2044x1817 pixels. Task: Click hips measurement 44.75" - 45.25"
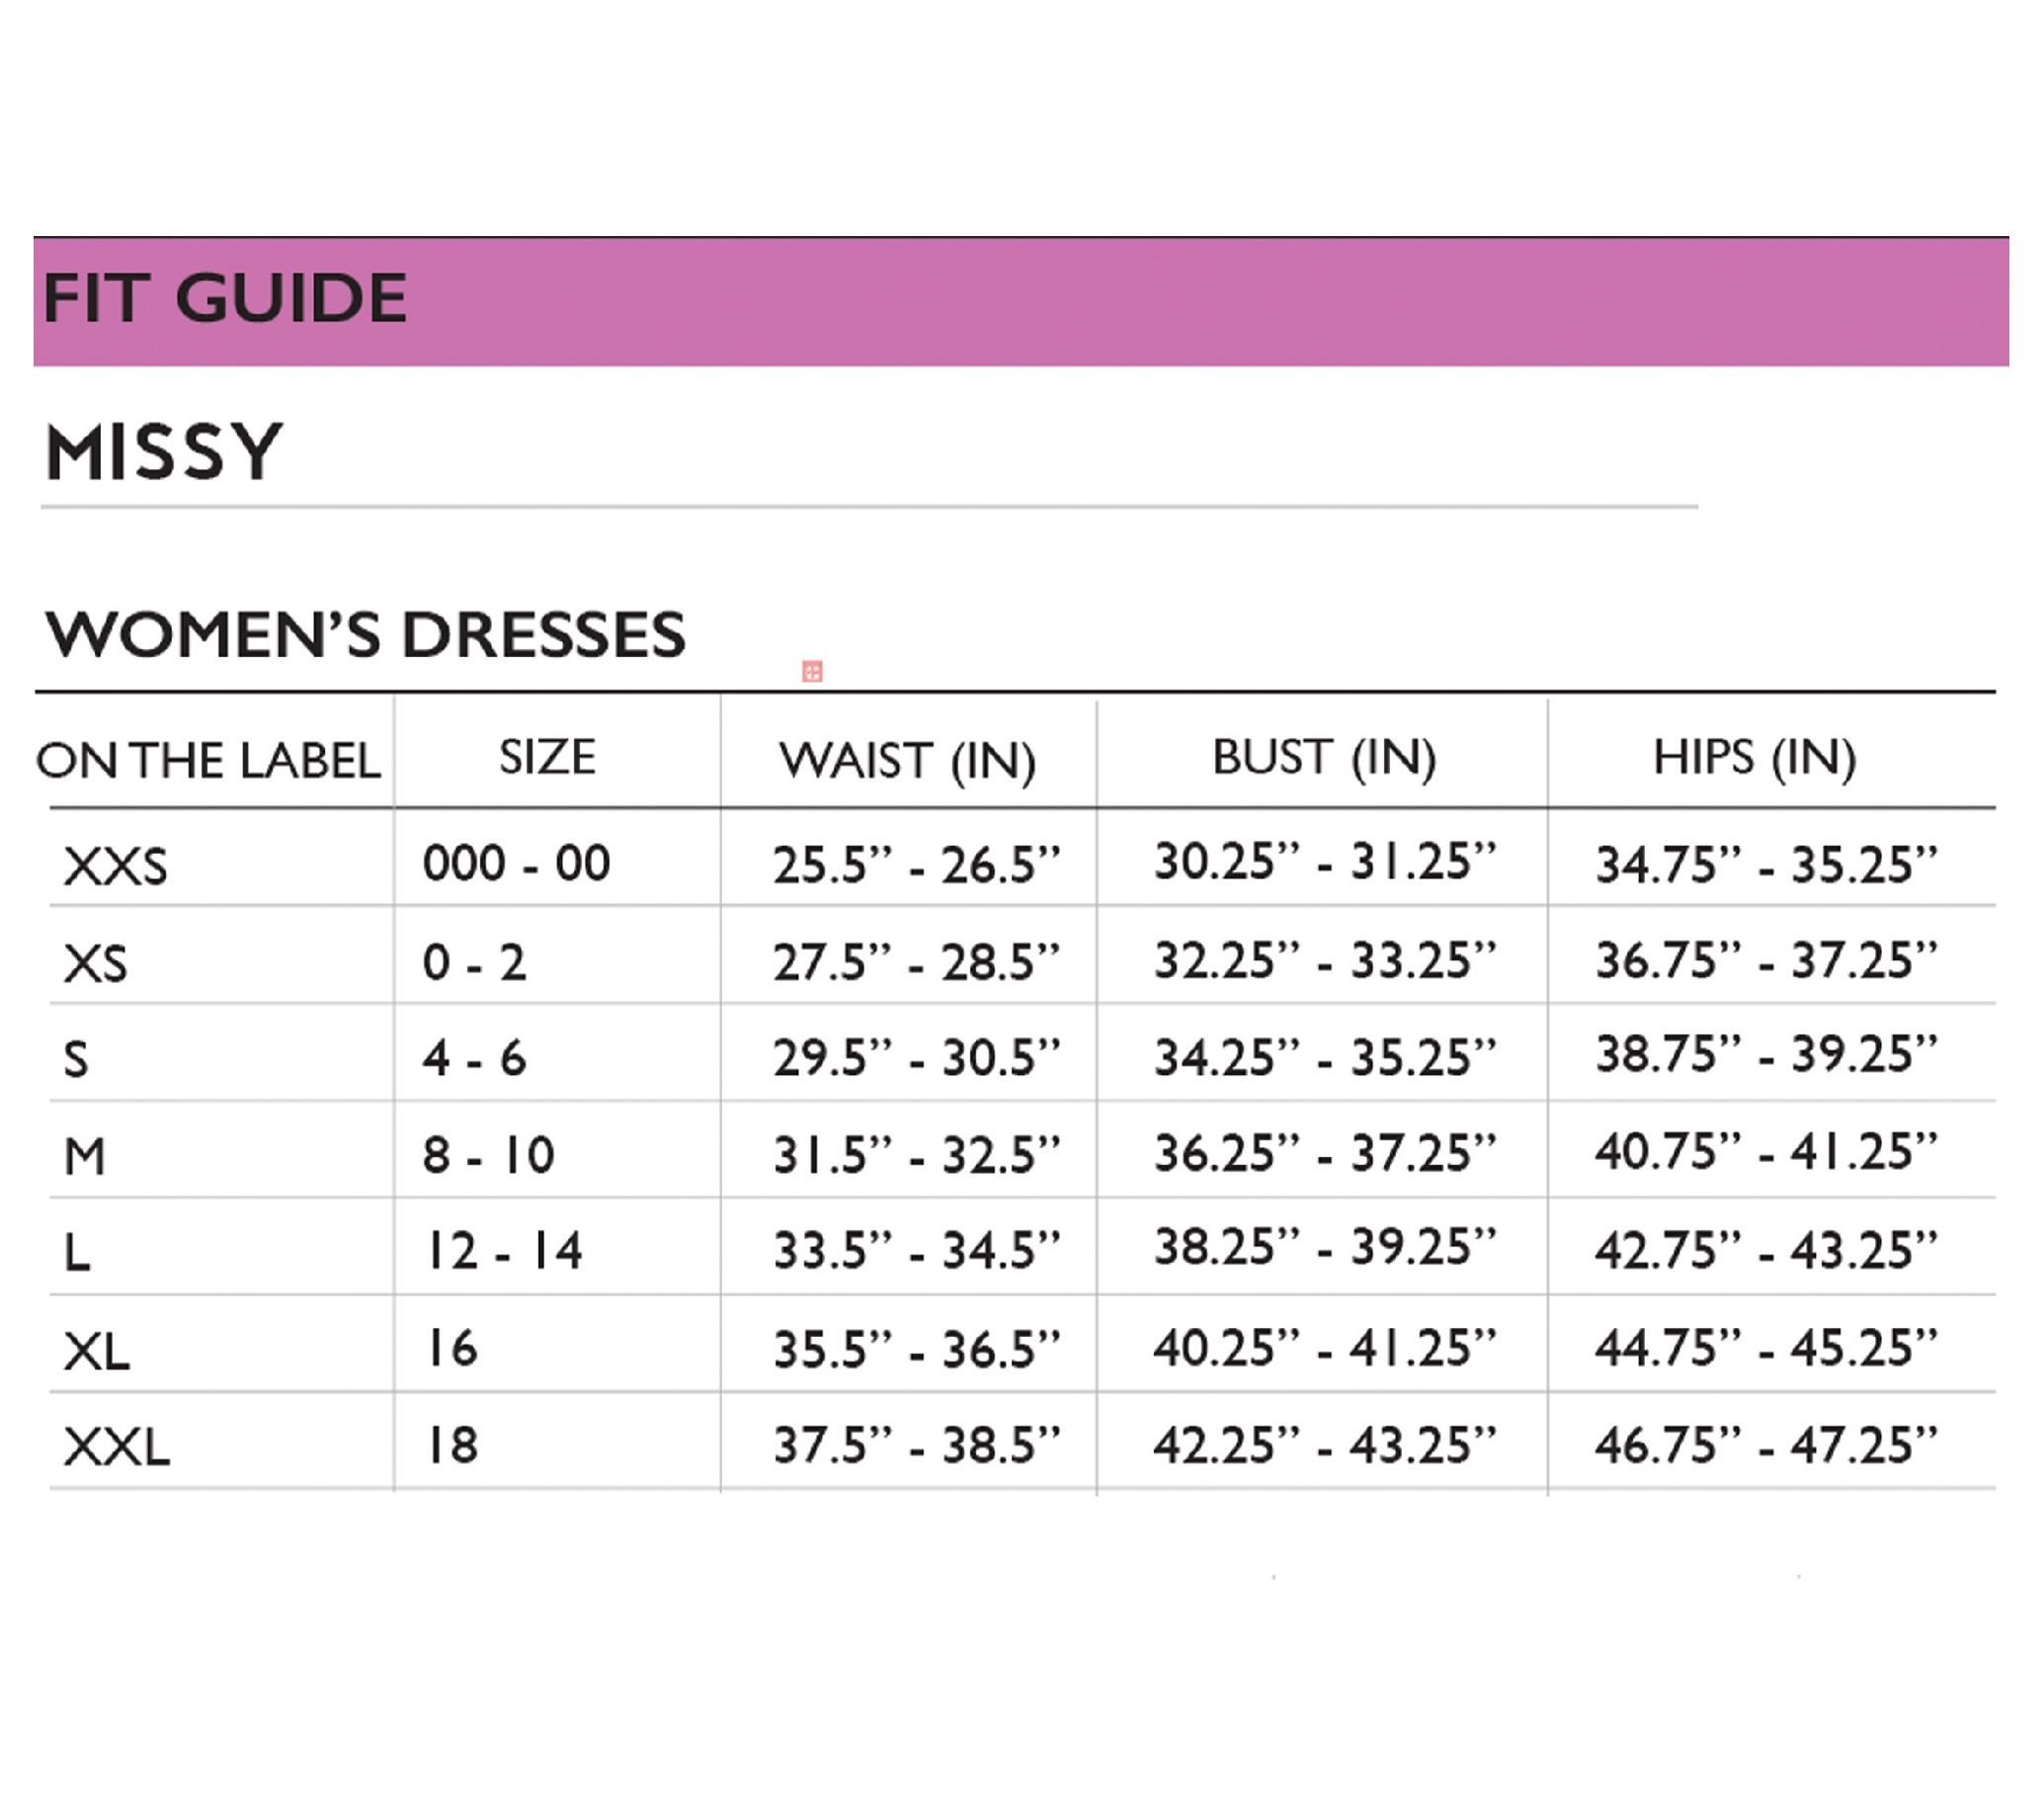pos(1765,1348)
